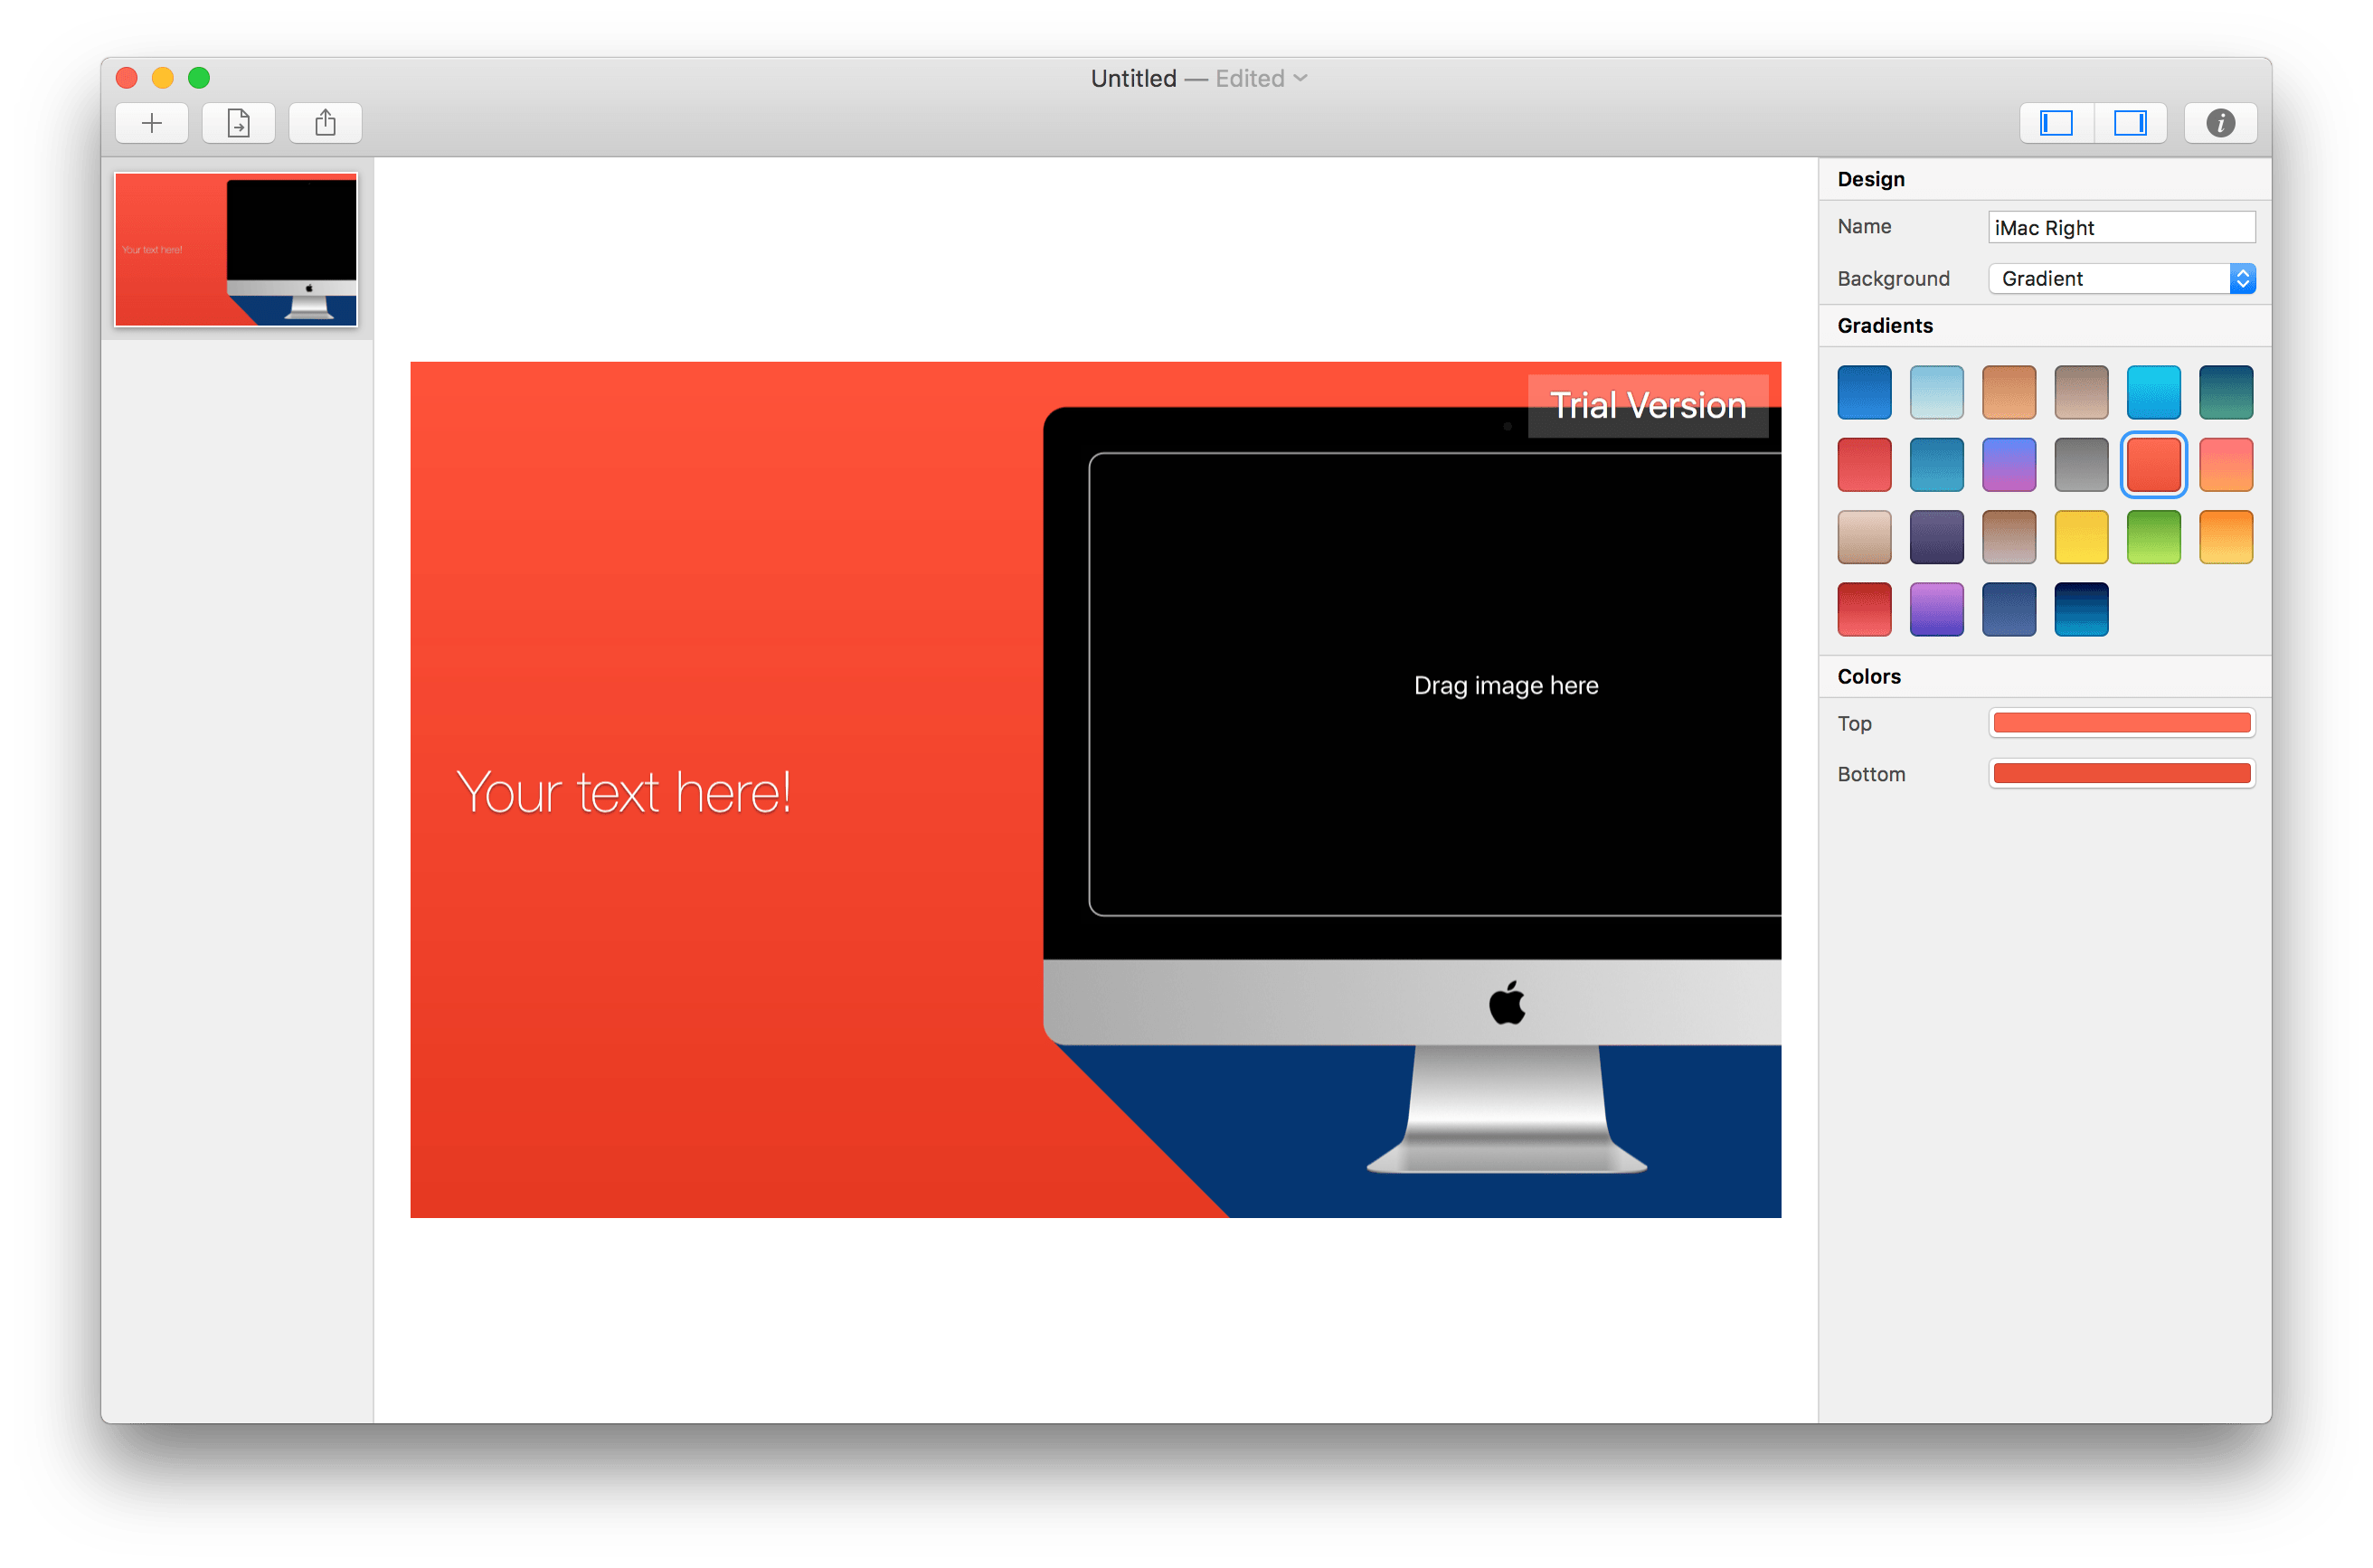Viewport: 2373px width, 1568px height.
Task: Click the yellow minimize window button
Action: [x=163, y=78]
